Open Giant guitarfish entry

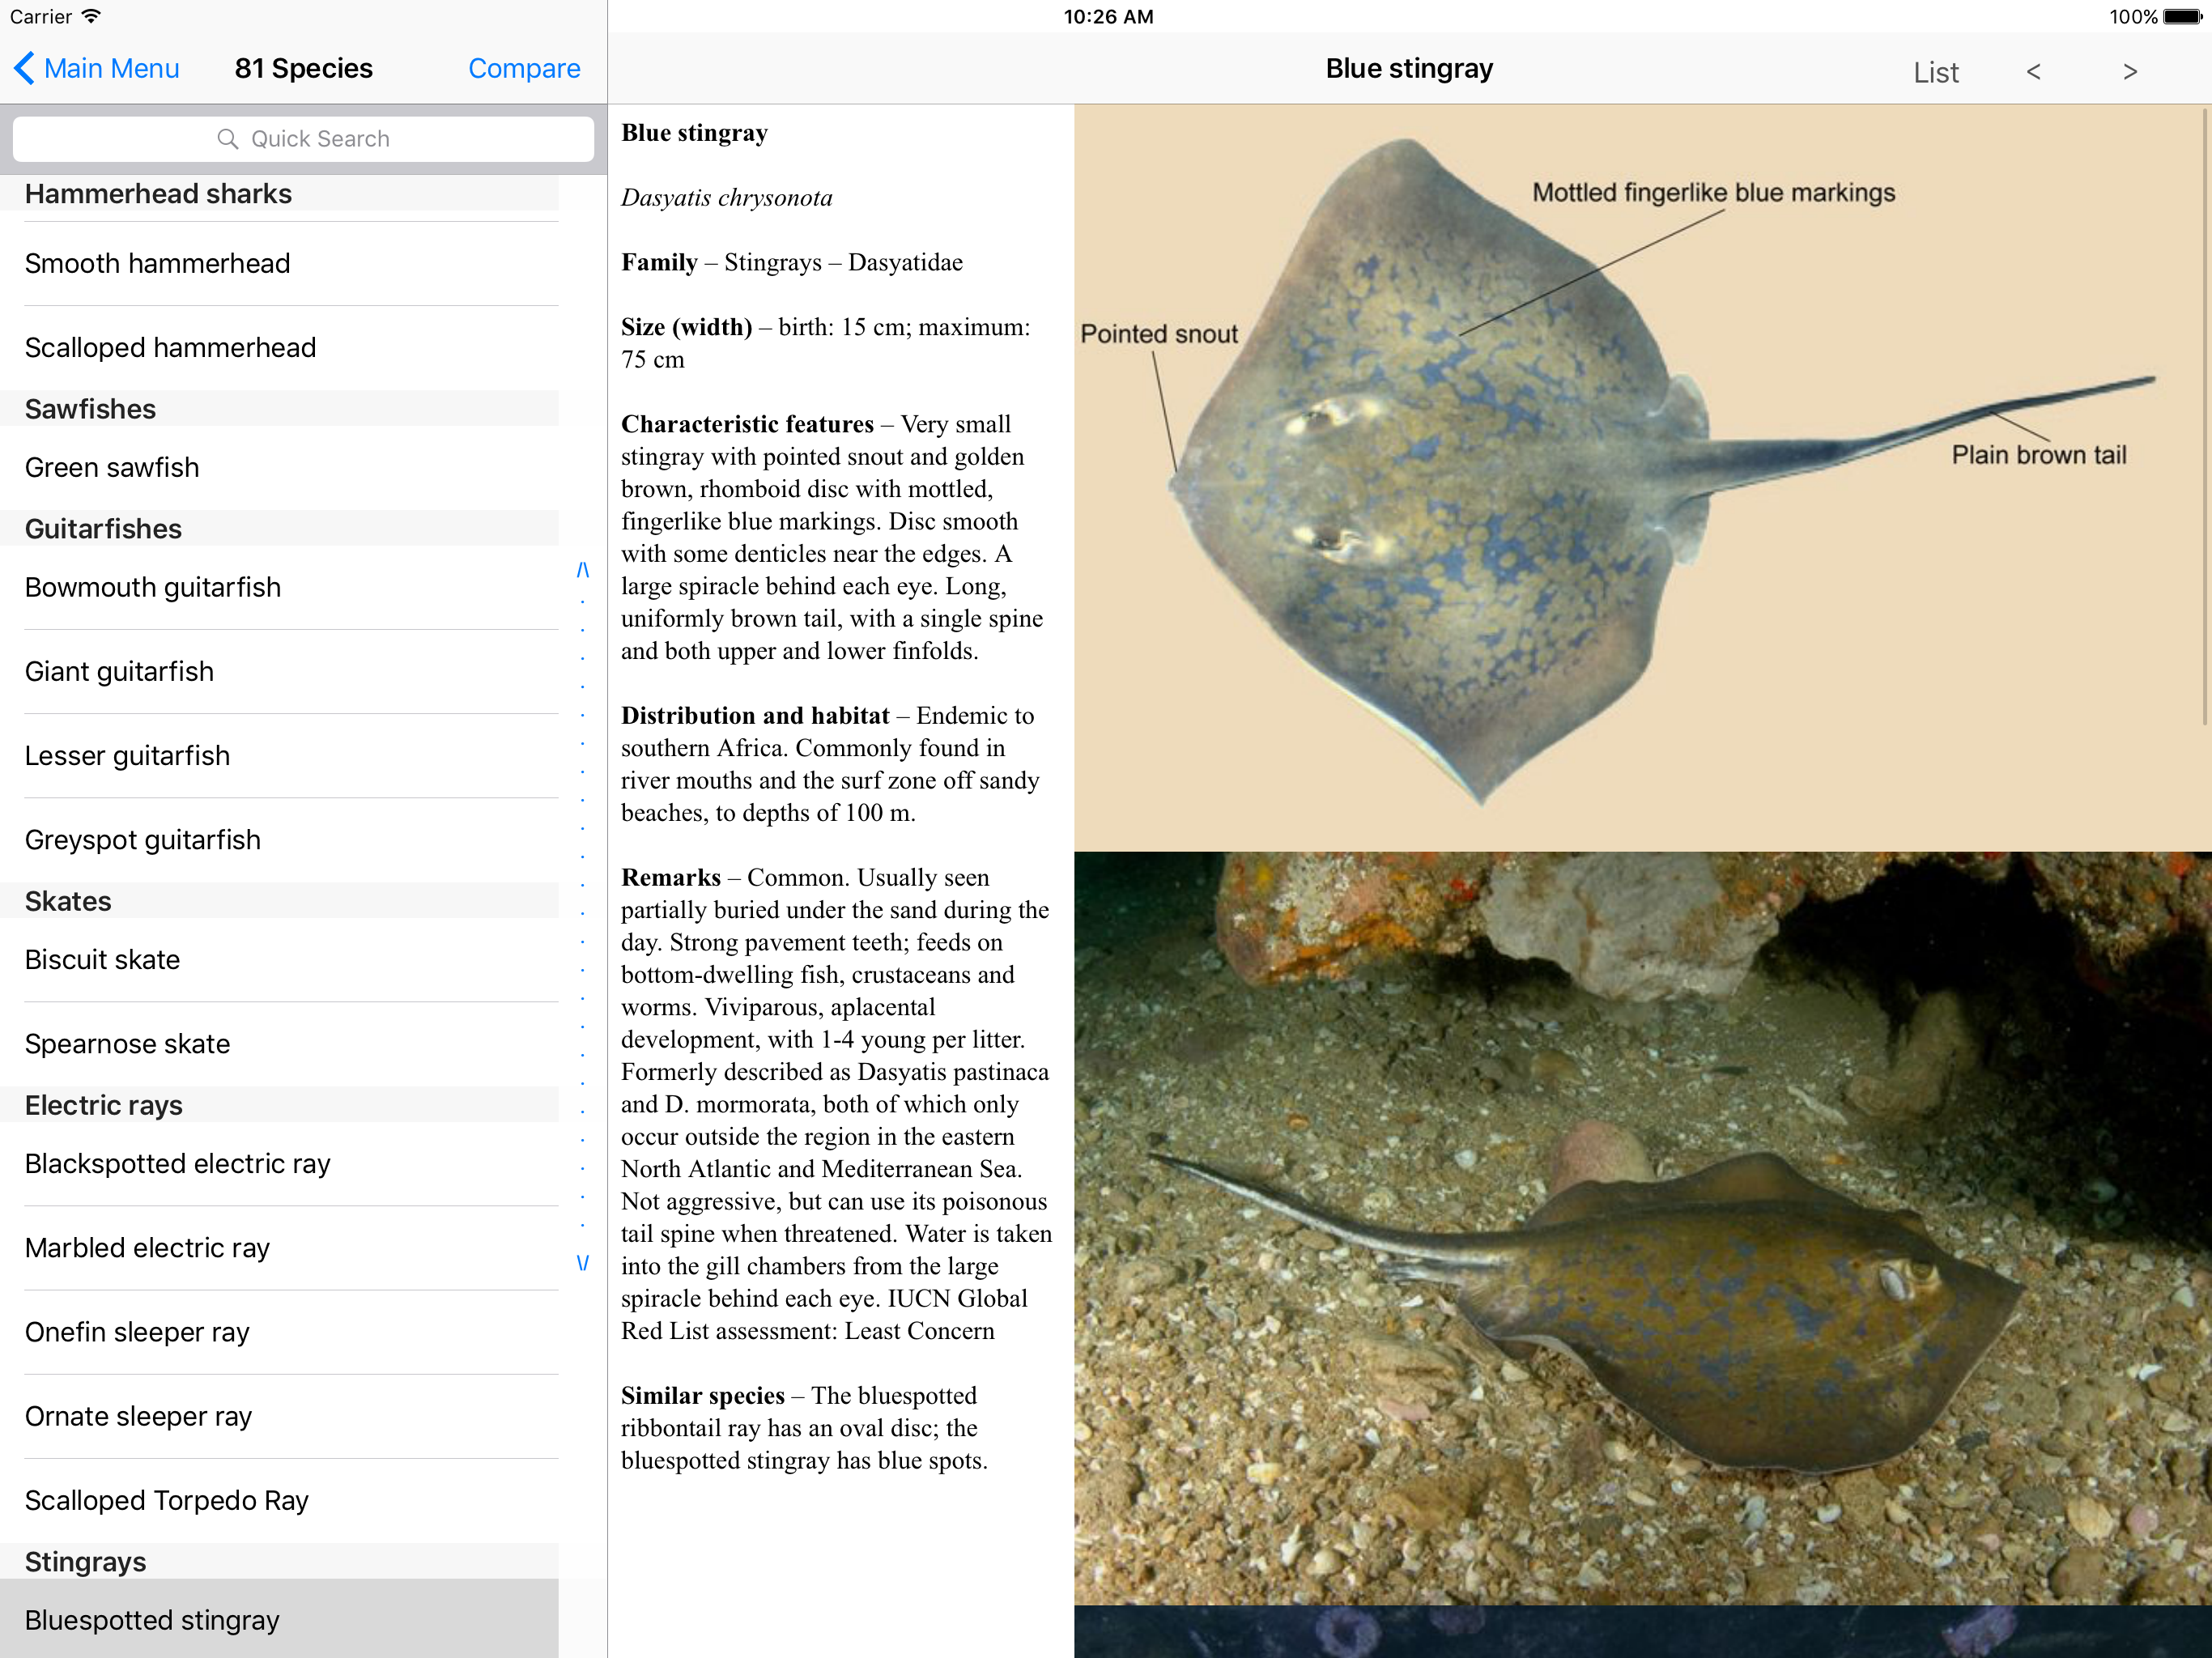(x=279, y=672)
